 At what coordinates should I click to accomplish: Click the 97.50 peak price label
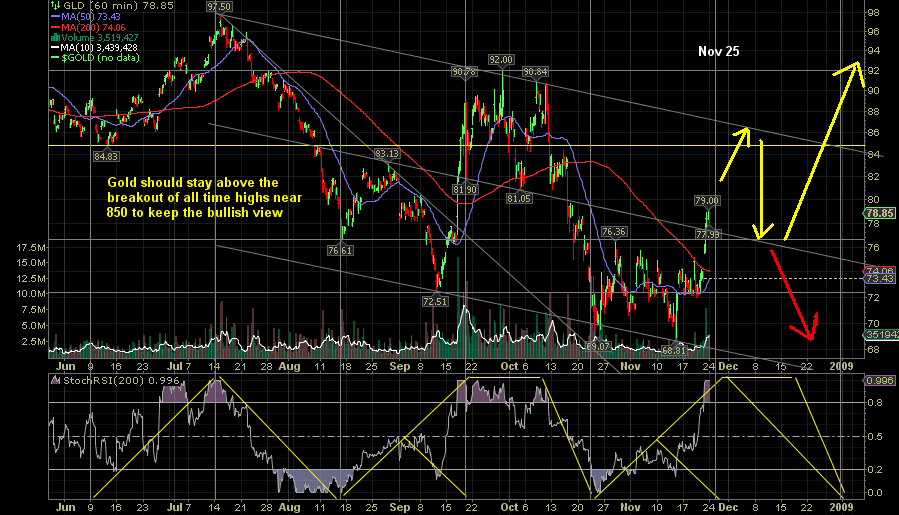[x=219, y=7]
